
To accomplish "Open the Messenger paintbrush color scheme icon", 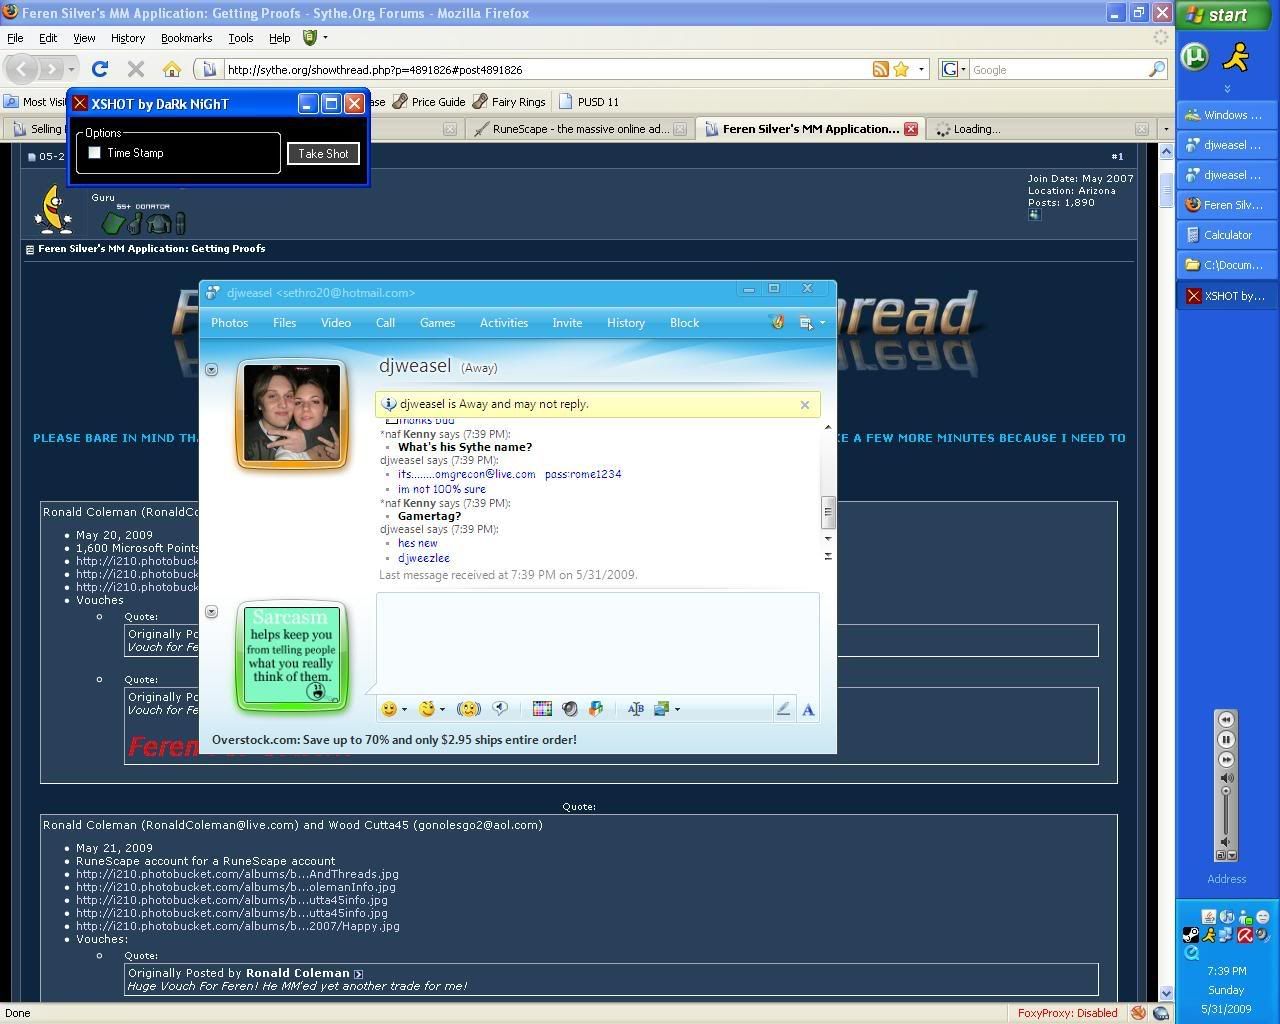I will [x=777, y=322].
